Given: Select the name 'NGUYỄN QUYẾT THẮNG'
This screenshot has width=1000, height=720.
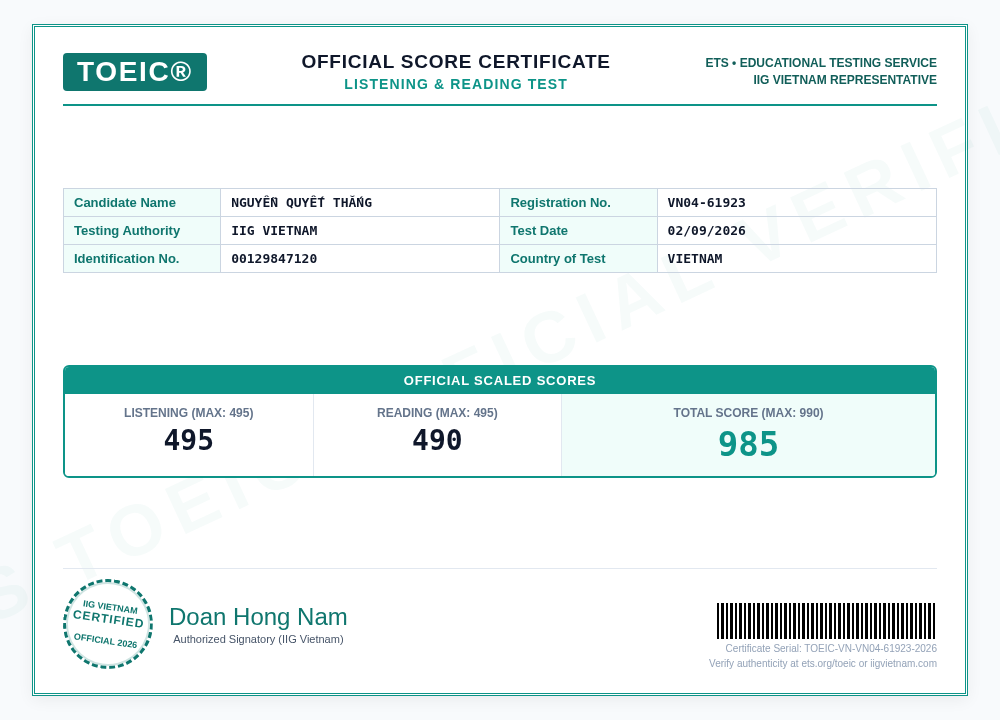Looking at the screenshot, I should pyautogui.click(x=301, y=203).
